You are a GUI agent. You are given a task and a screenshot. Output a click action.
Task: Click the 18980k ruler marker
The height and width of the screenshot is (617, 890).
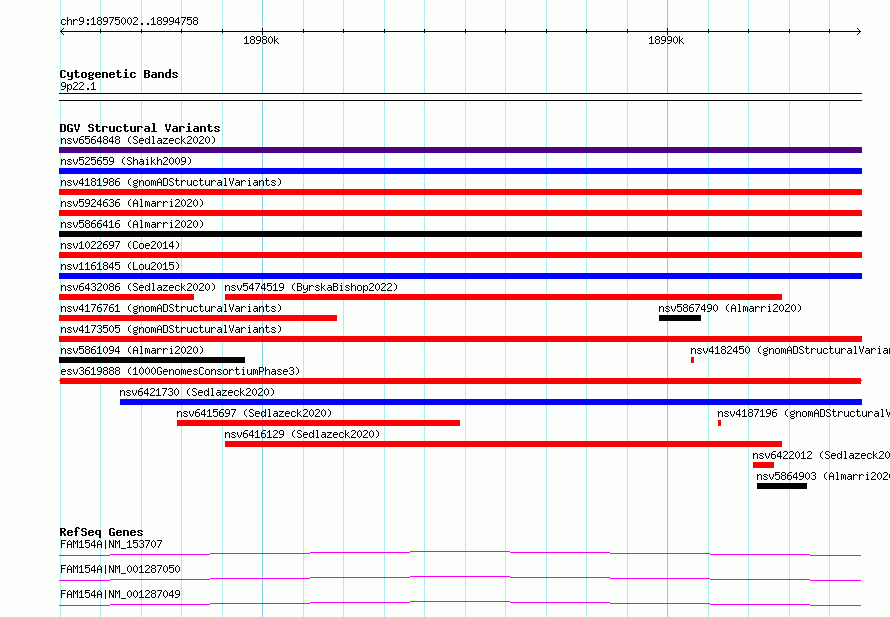261,40
